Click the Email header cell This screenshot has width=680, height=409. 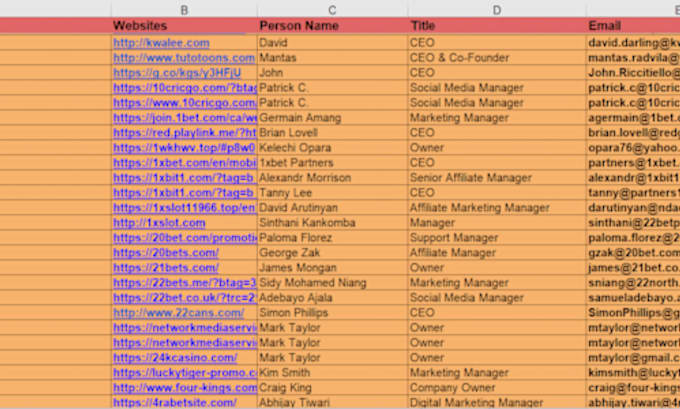tap(633, 26)
